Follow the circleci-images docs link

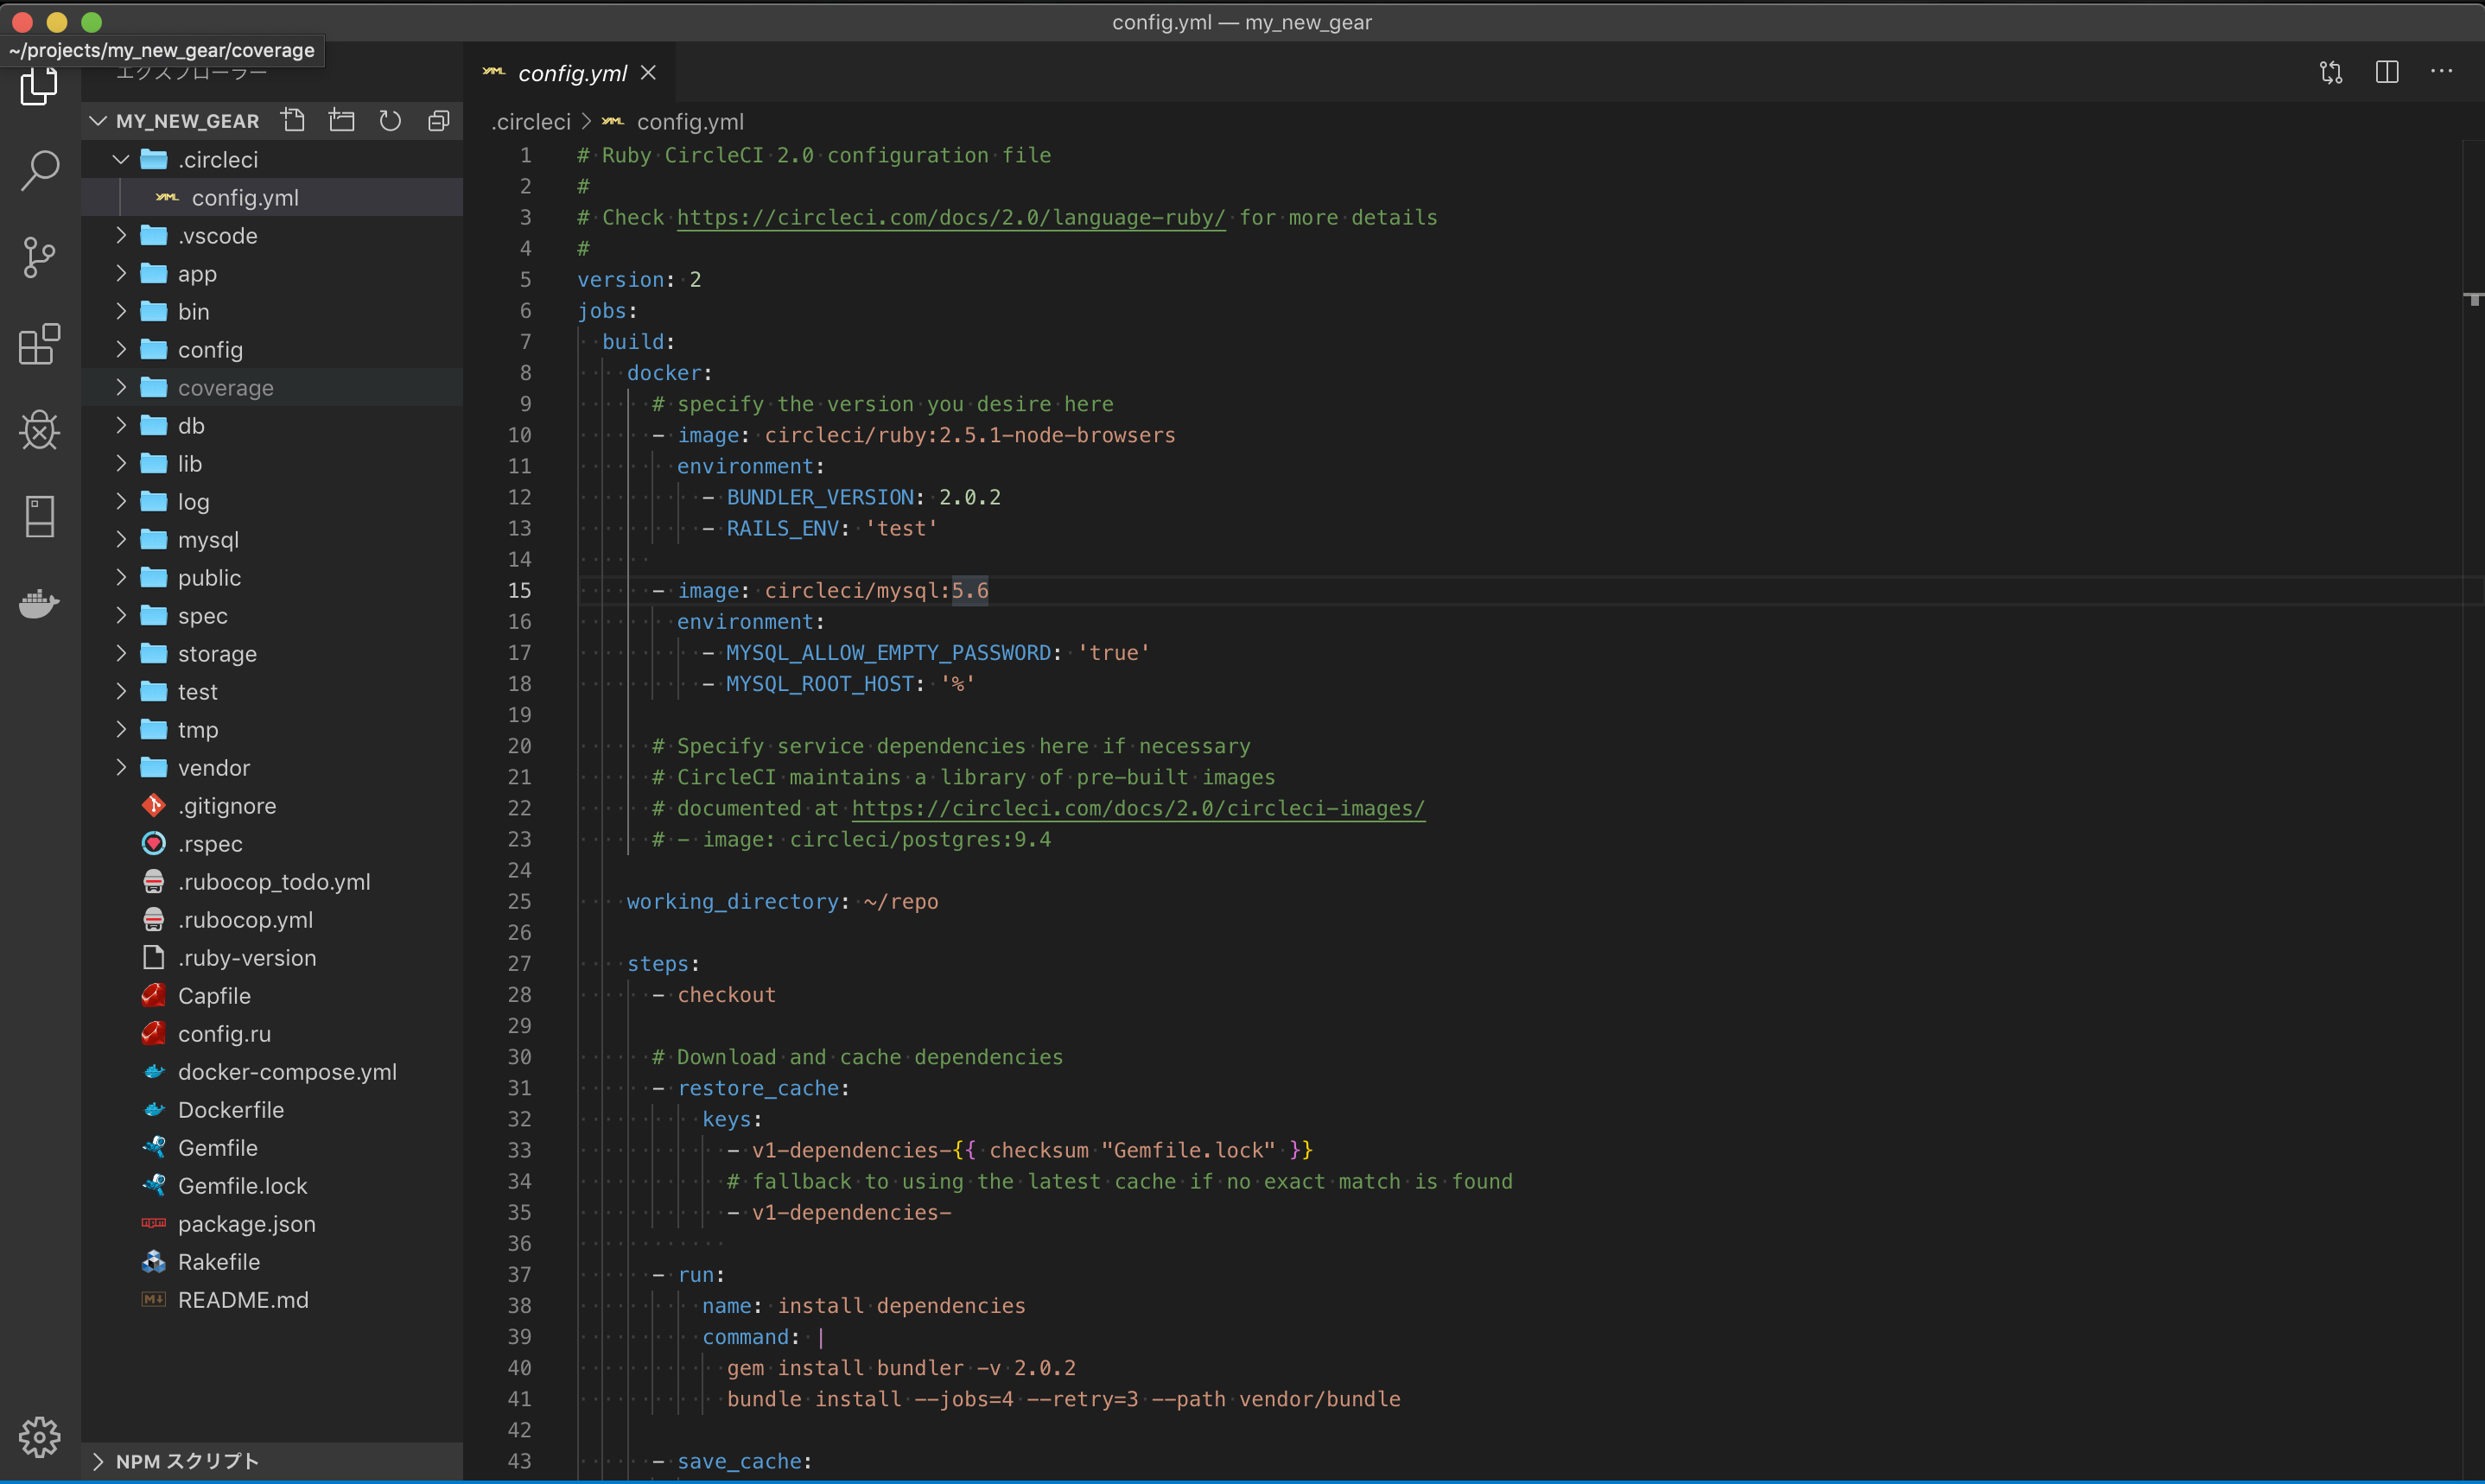1138,808
